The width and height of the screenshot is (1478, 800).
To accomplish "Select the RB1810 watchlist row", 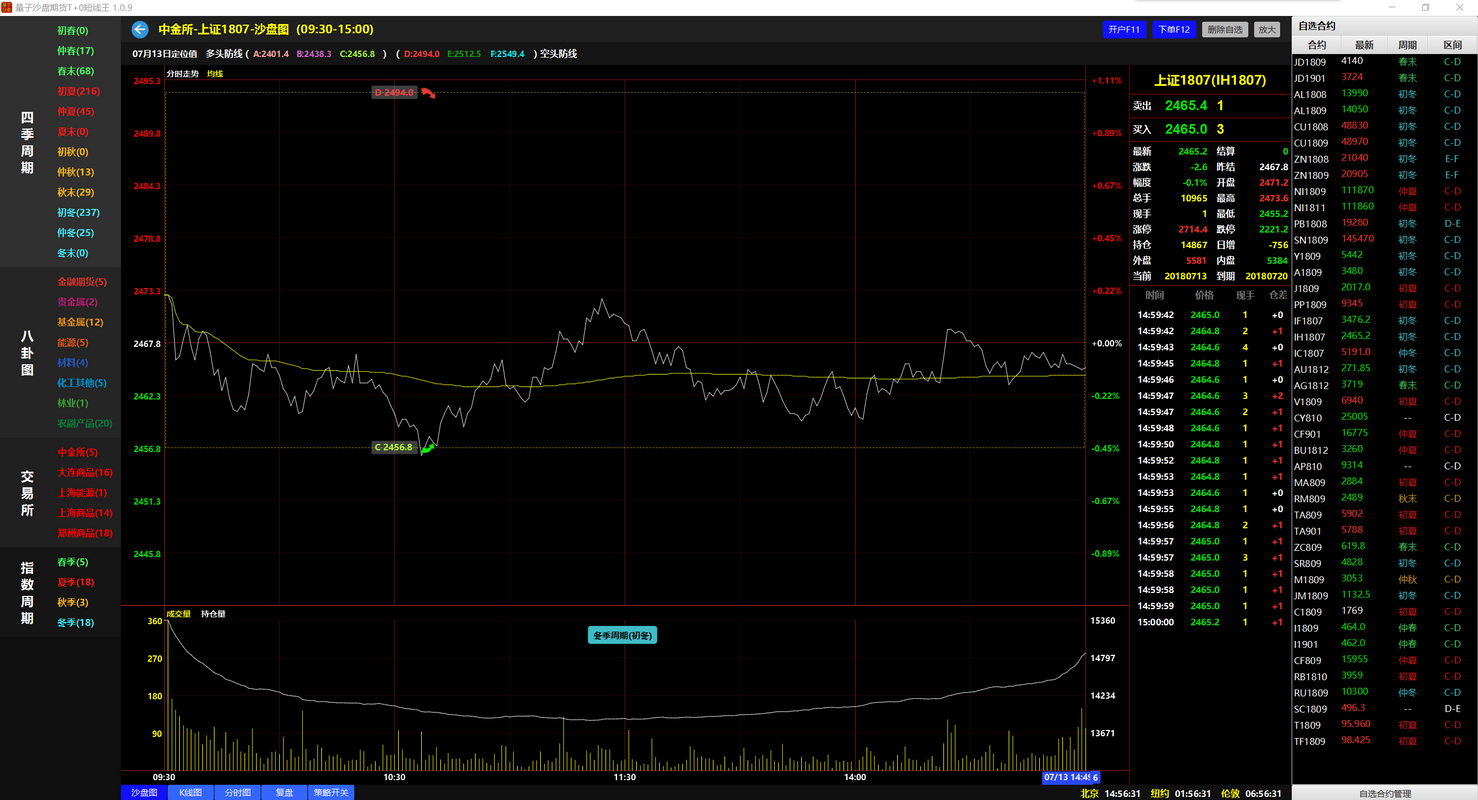I will (x=1384, y=676).
